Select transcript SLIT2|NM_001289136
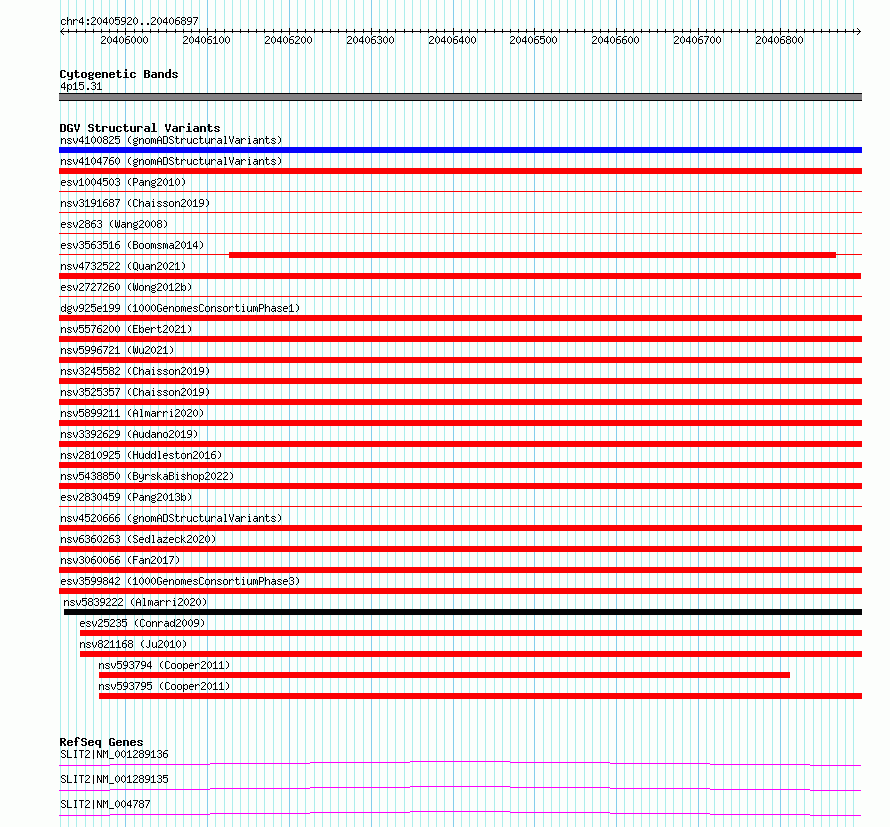 (114, 754)
